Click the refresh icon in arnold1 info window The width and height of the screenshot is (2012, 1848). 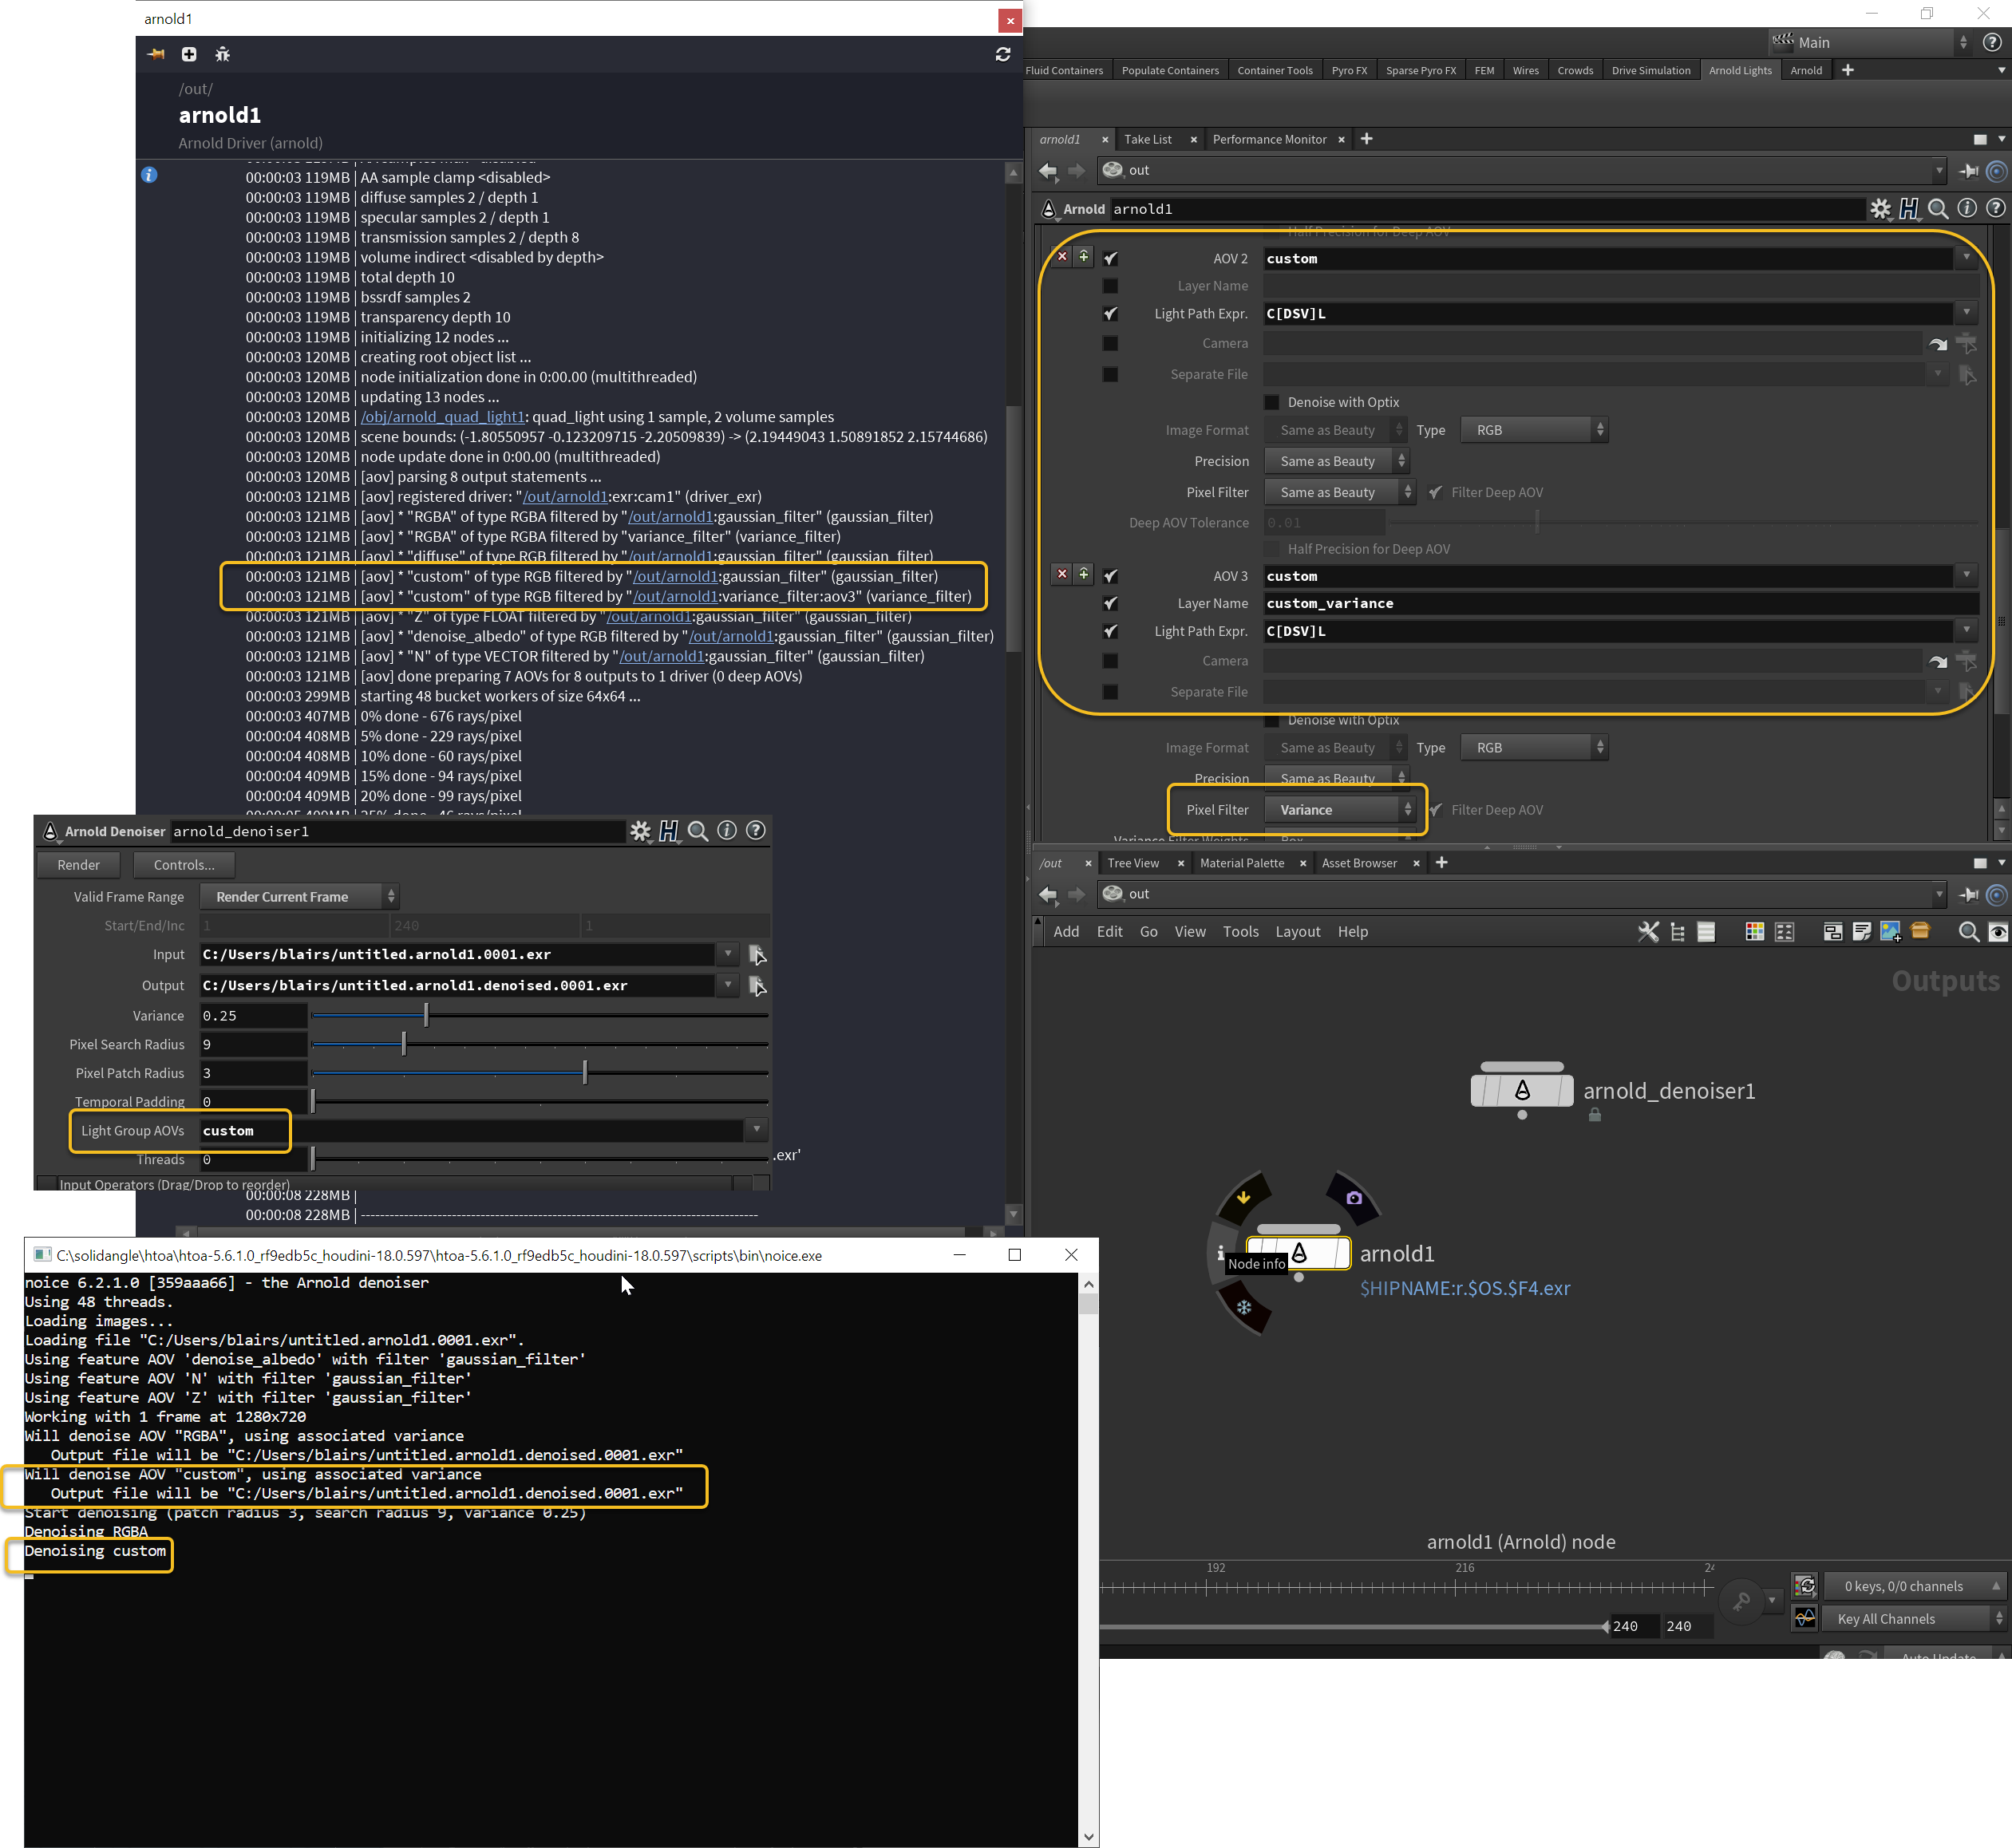point(1002,54)
